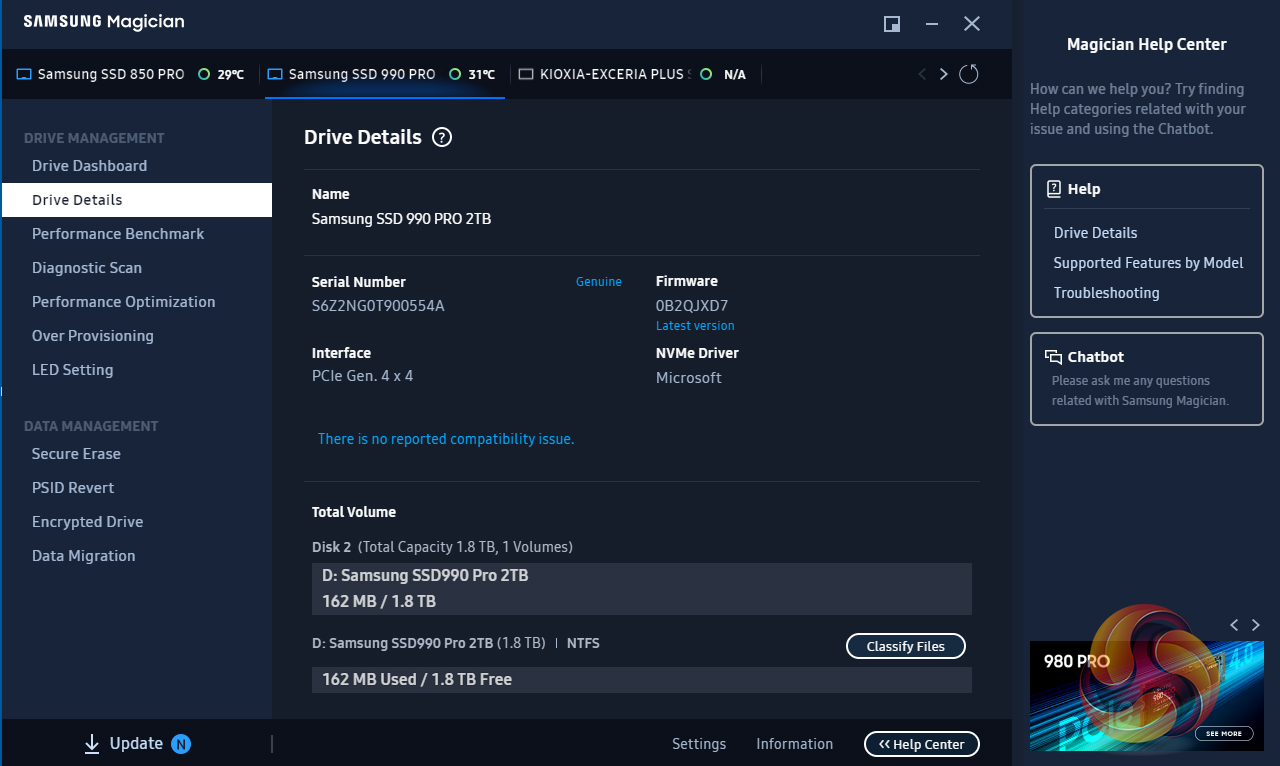Click SEE MORE on the 980 PRO banner
The image size is (1280, 766).
pos(1224,734)
